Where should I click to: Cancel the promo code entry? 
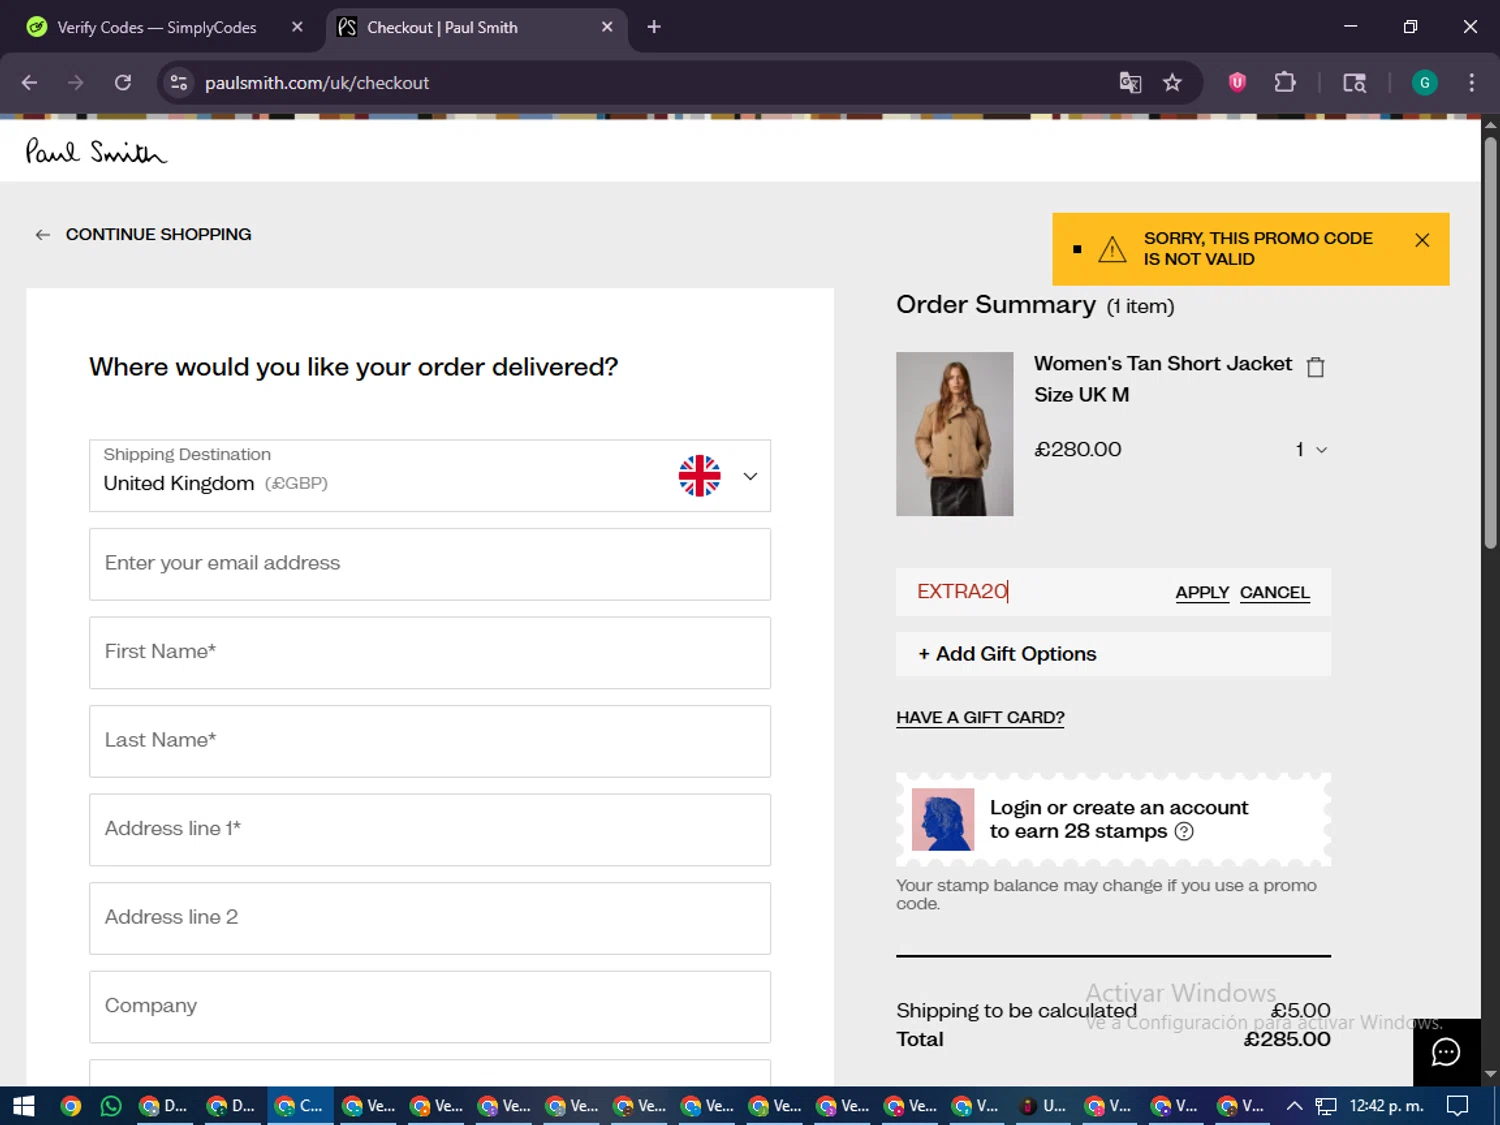1274,592
